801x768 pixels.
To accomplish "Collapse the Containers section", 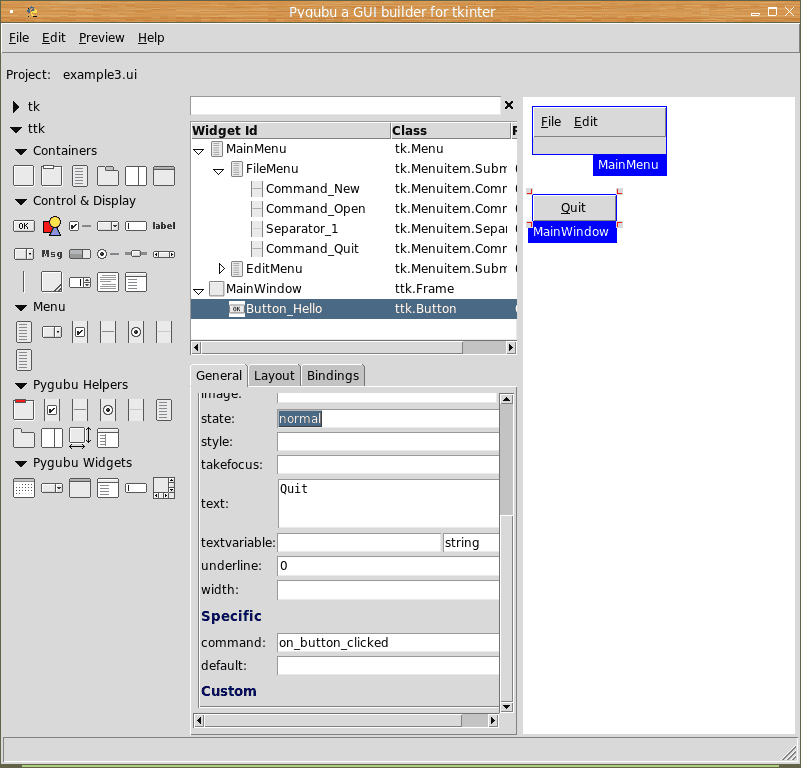I will point(21,152).
